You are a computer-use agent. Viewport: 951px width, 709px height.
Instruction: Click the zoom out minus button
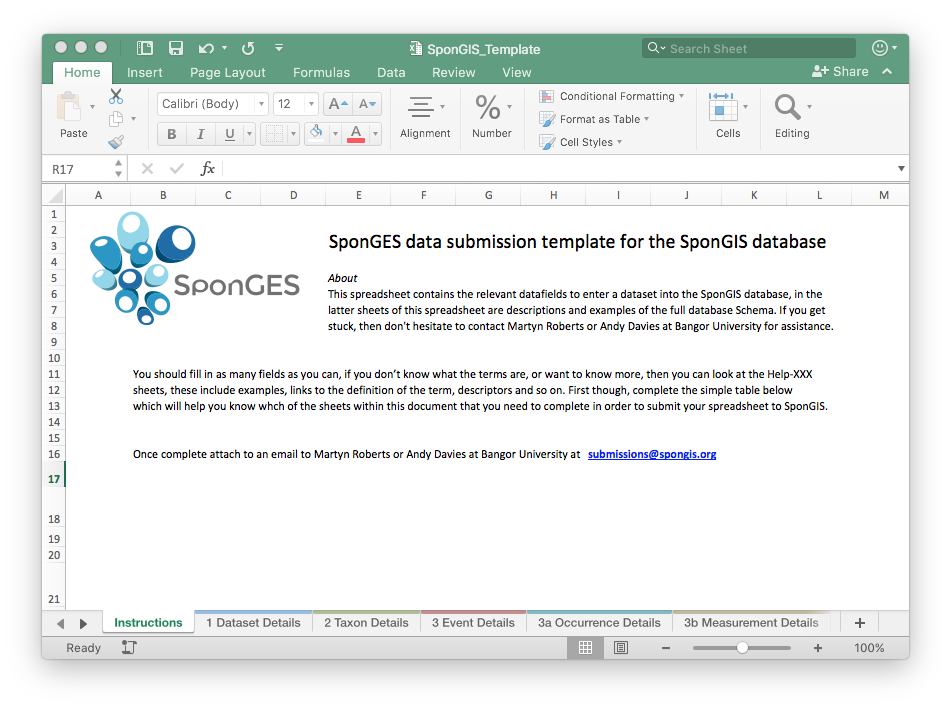665,648
